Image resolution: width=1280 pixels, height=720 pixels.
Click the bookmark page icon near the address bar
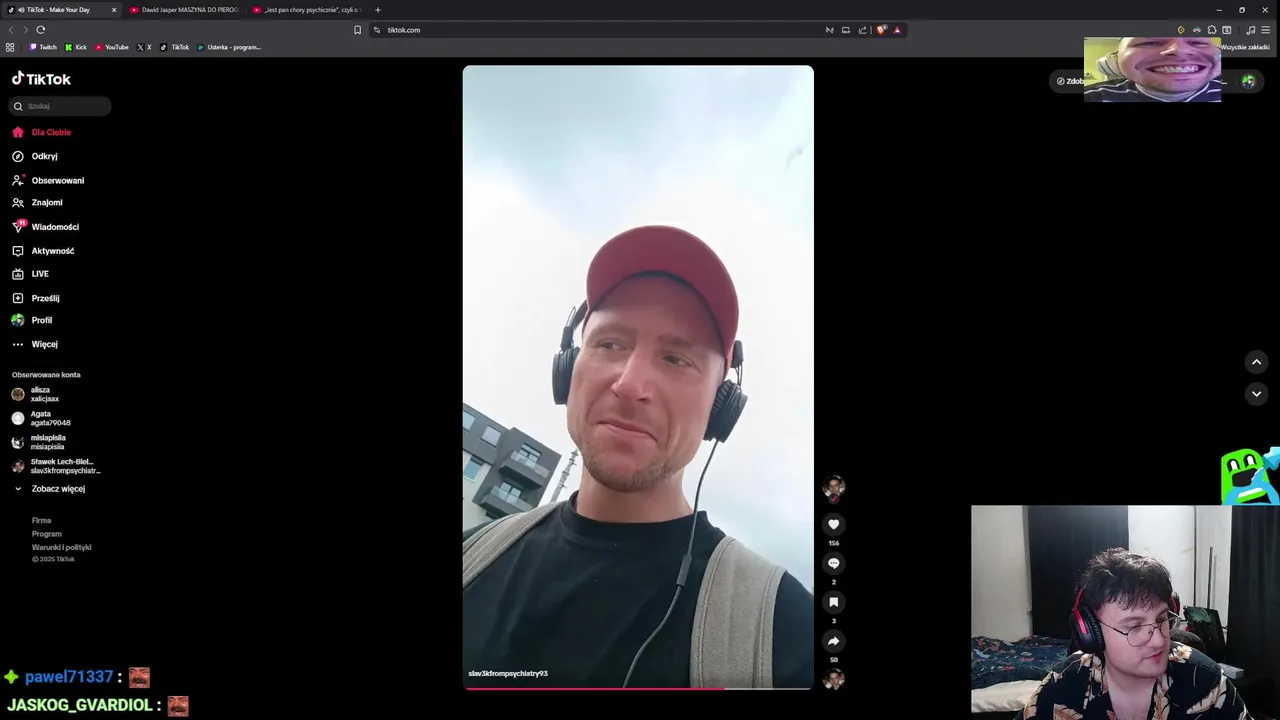tap(357, 30)
